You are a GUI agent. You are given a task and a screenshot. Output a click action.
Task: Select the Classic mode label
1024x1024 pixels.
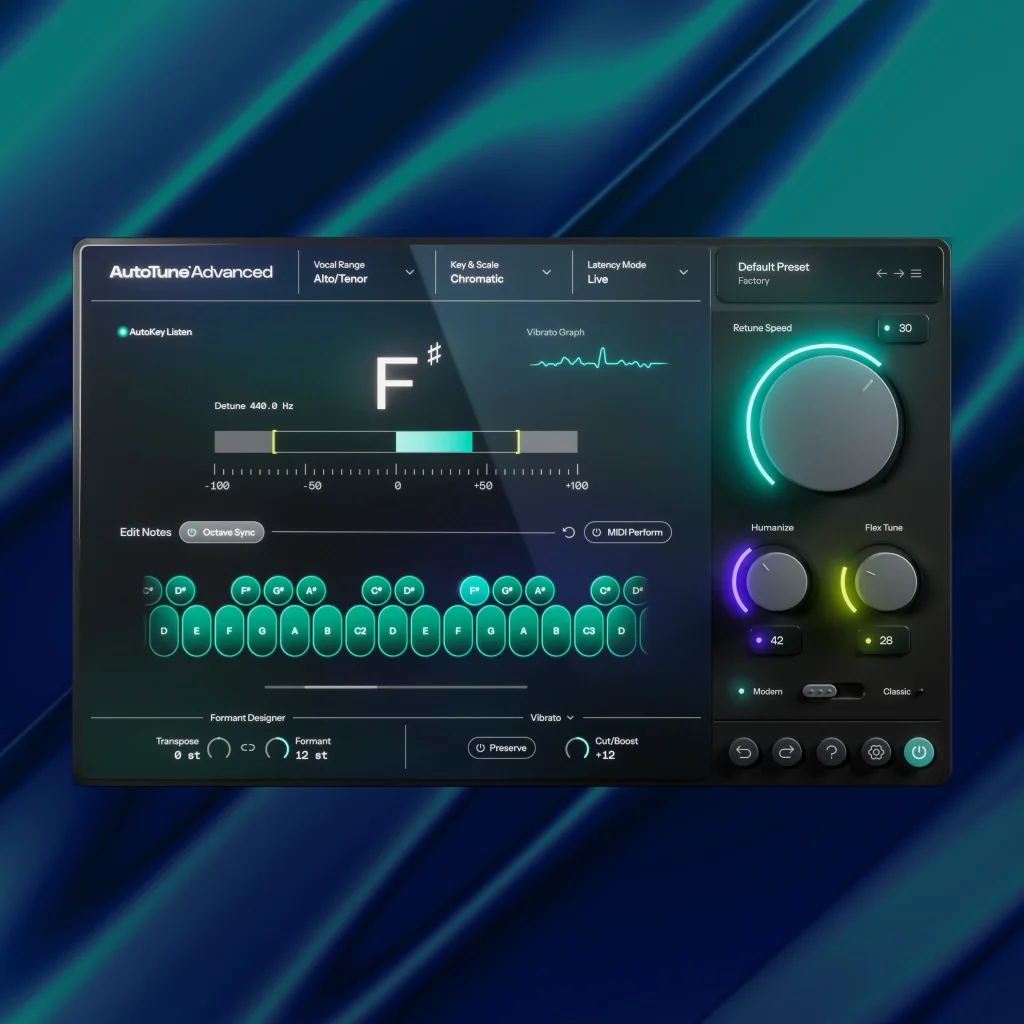point(897,692)
